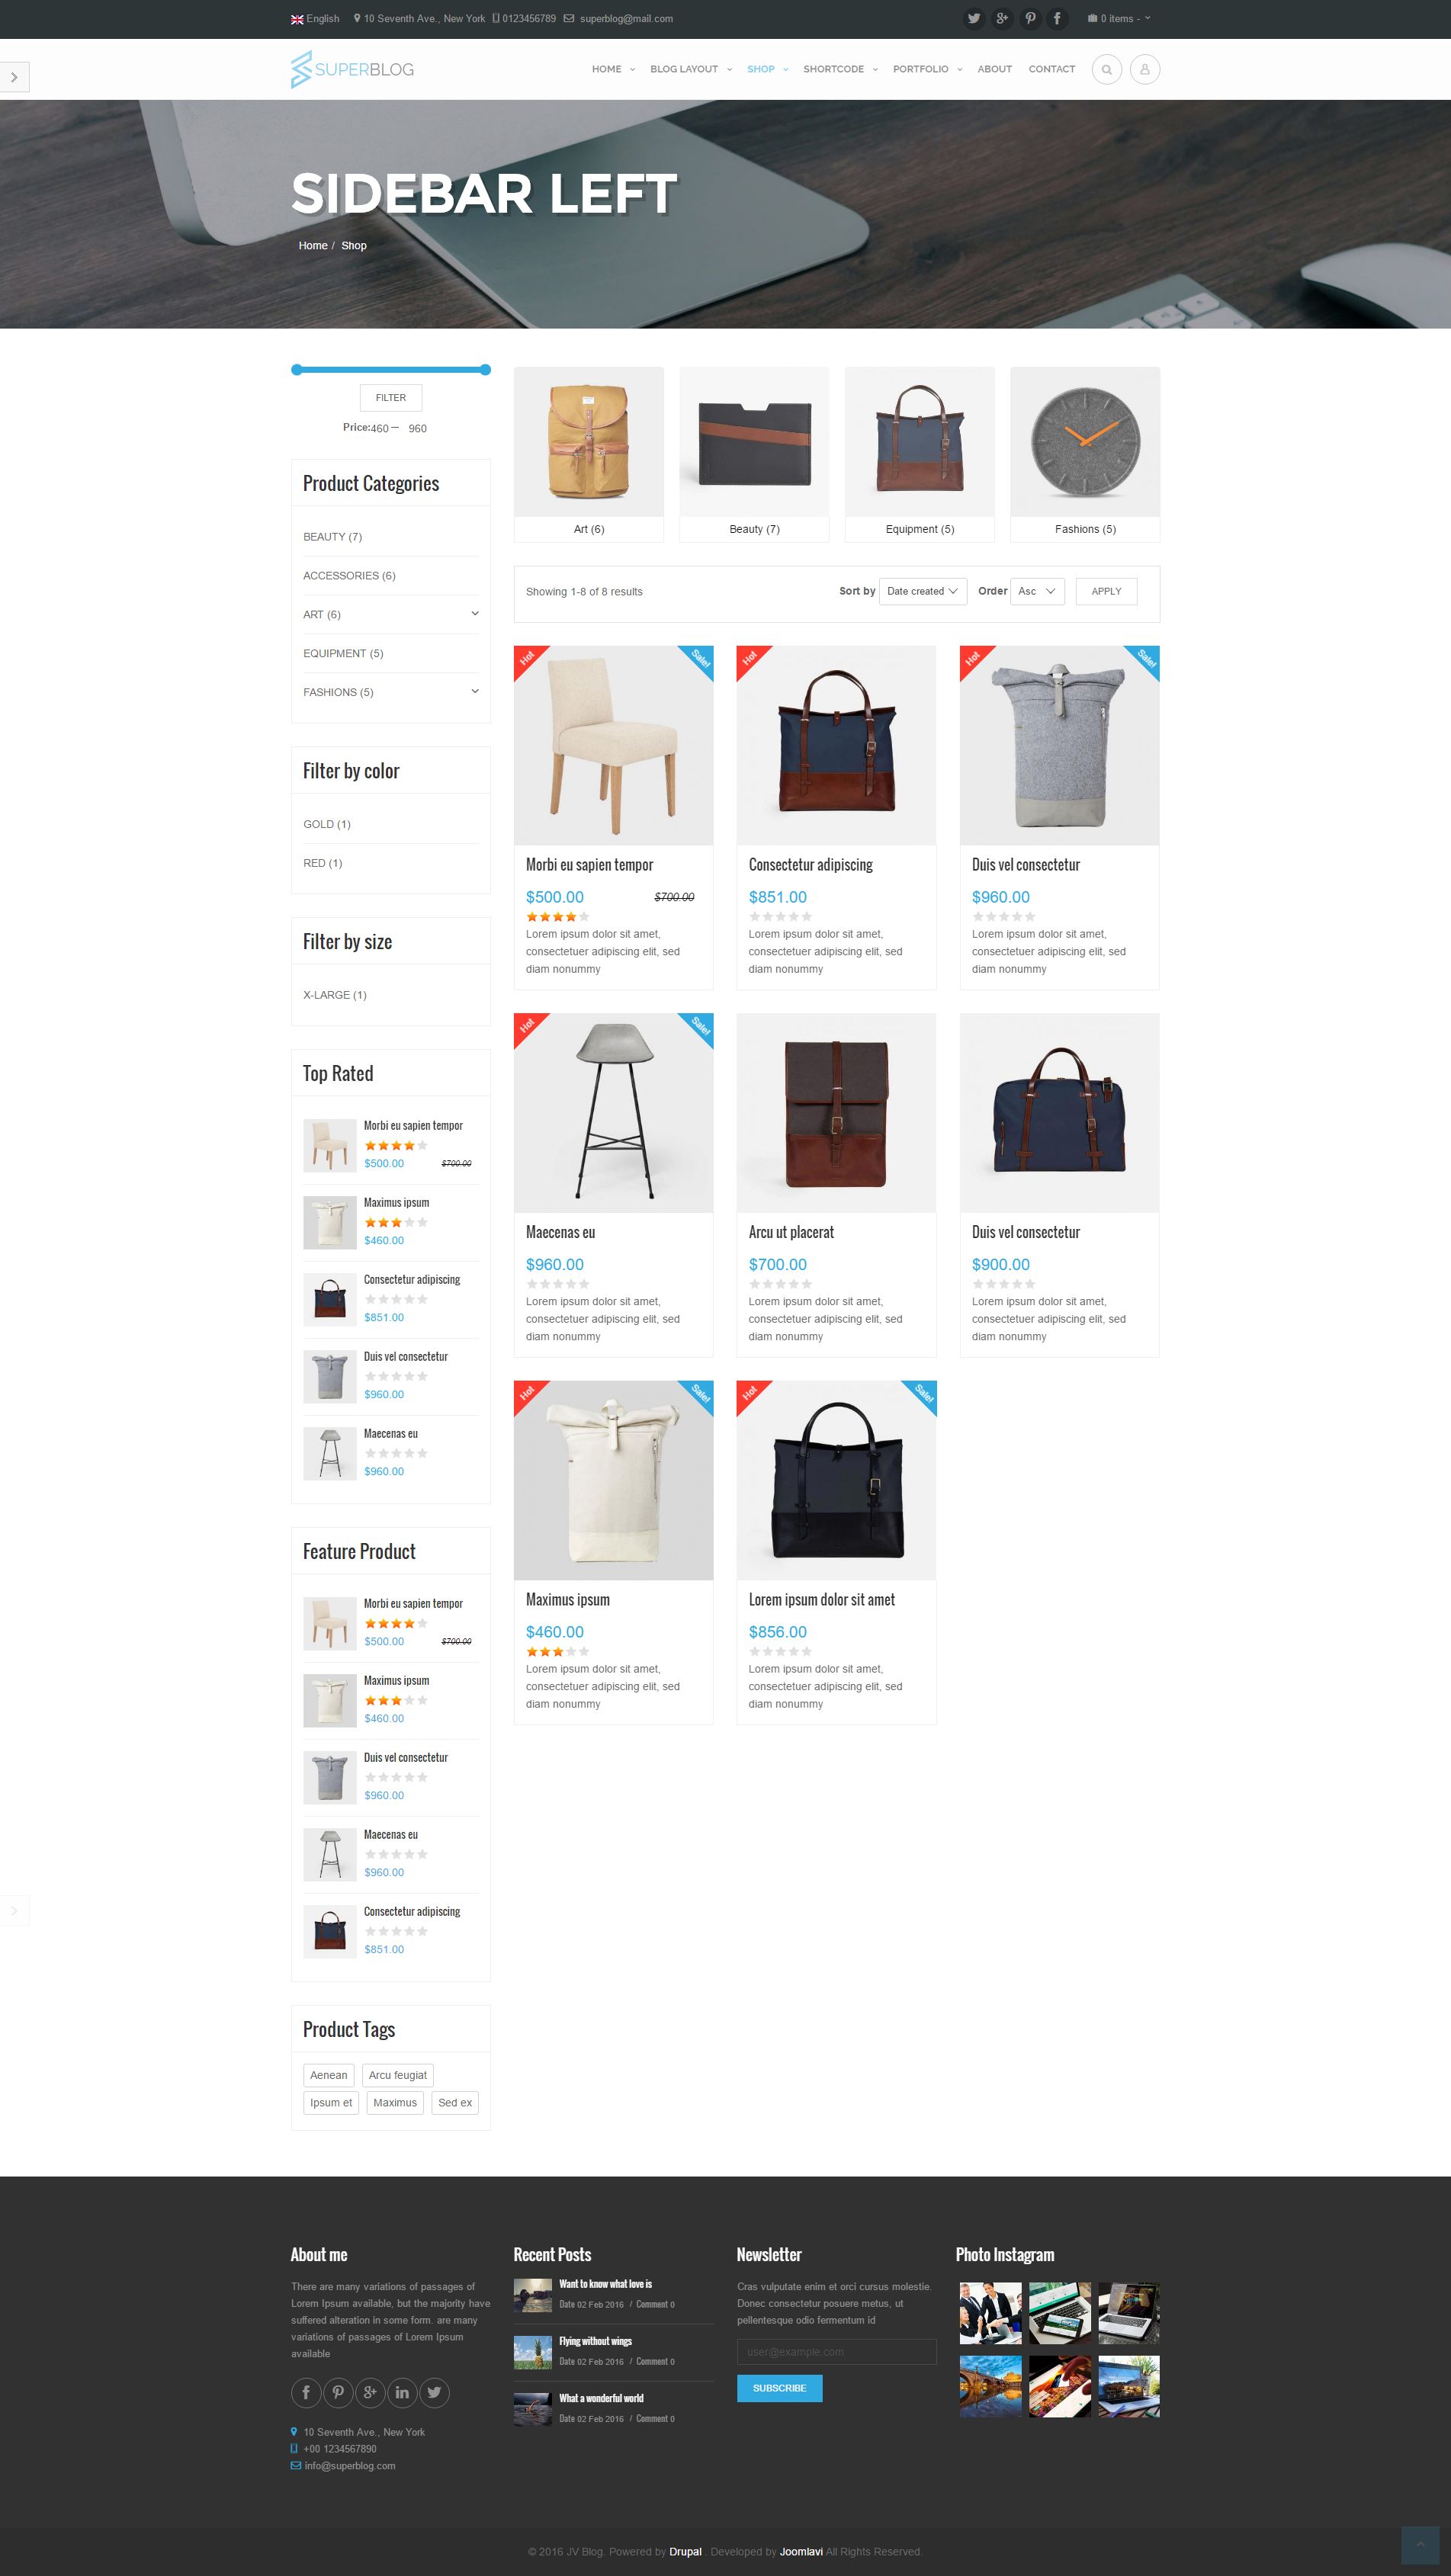Open the search icon in the navigation bar
Screen dimensions: 1451x2576
1106,69
